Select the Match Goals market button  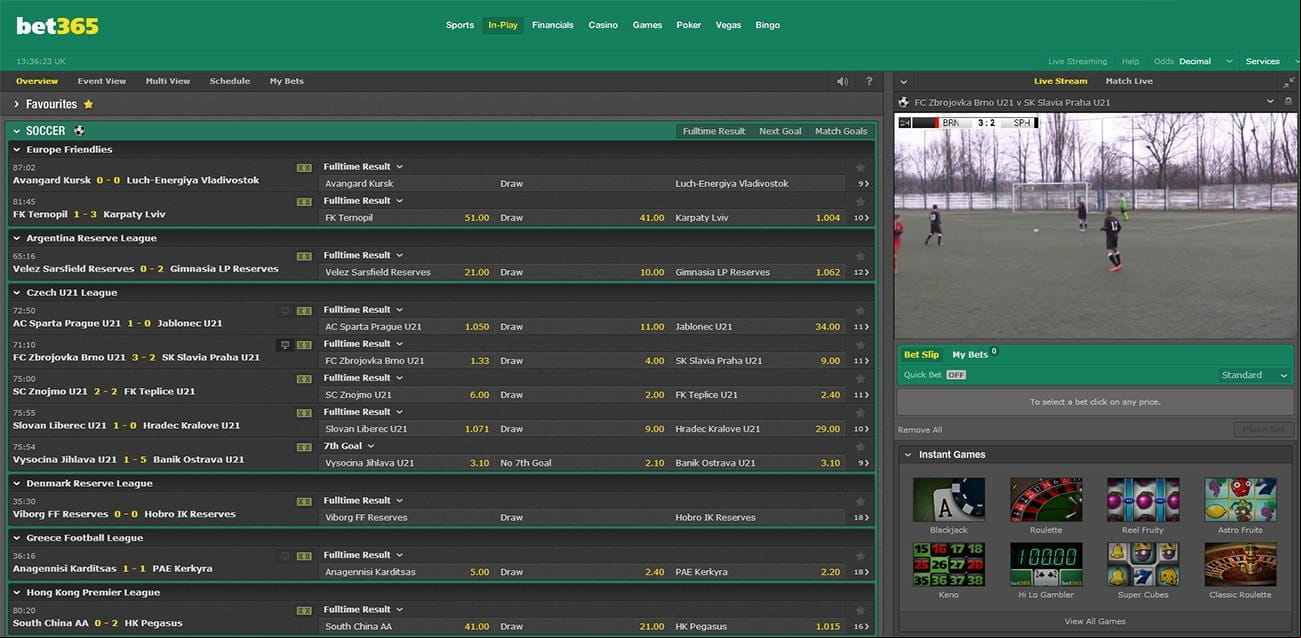click(841, 131)
